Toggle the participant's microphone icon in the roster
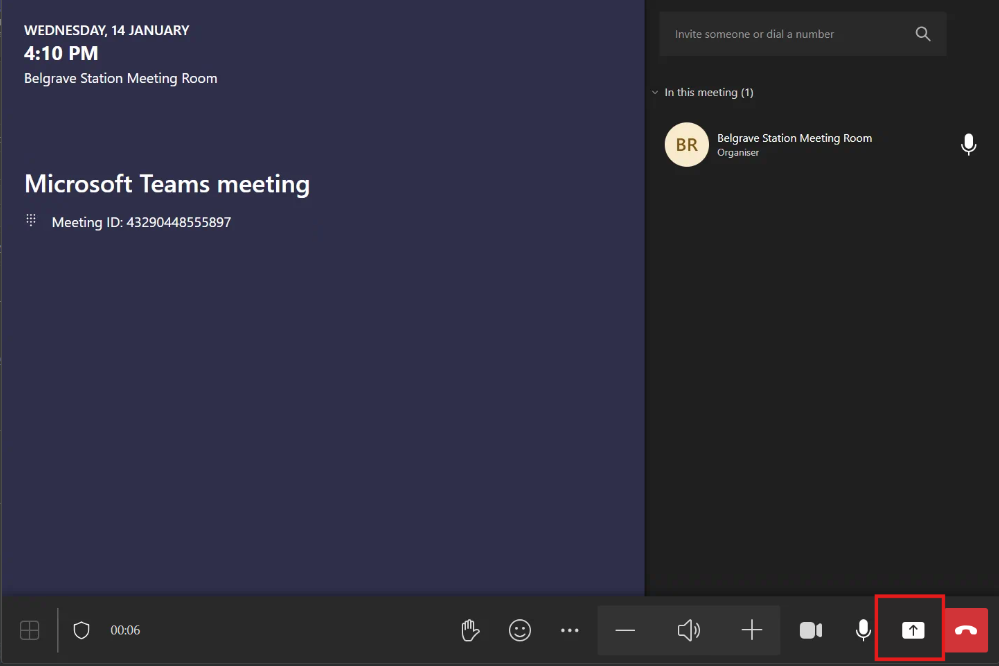The image size is (999, 666). [x=968, y=145]
